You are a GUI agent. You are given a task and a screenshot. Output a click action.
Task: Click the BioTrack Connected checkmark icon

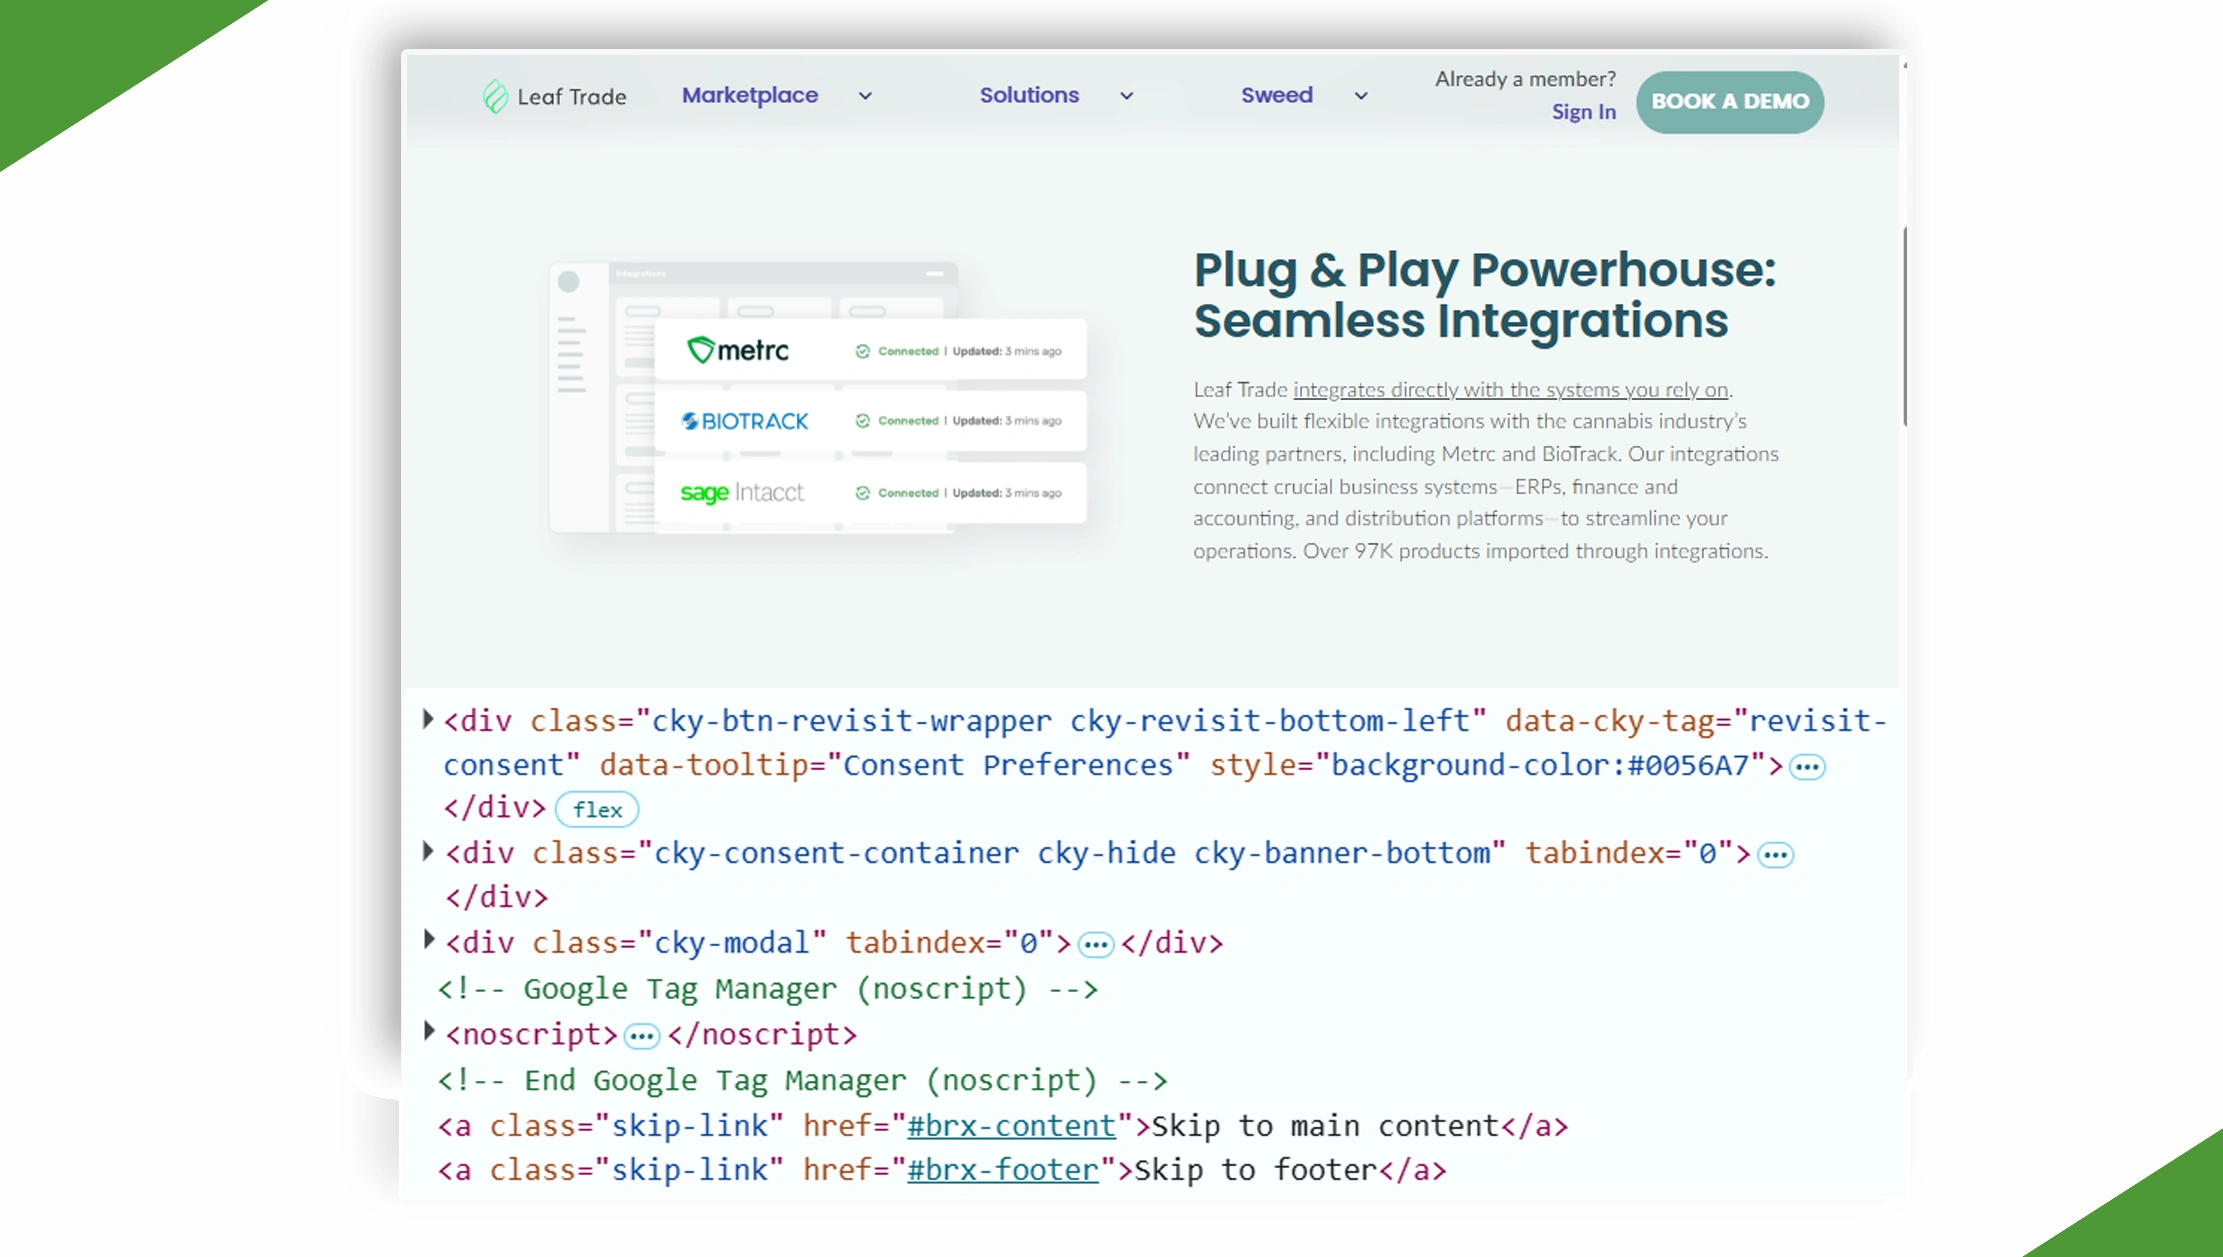click(x=862, y=421)
